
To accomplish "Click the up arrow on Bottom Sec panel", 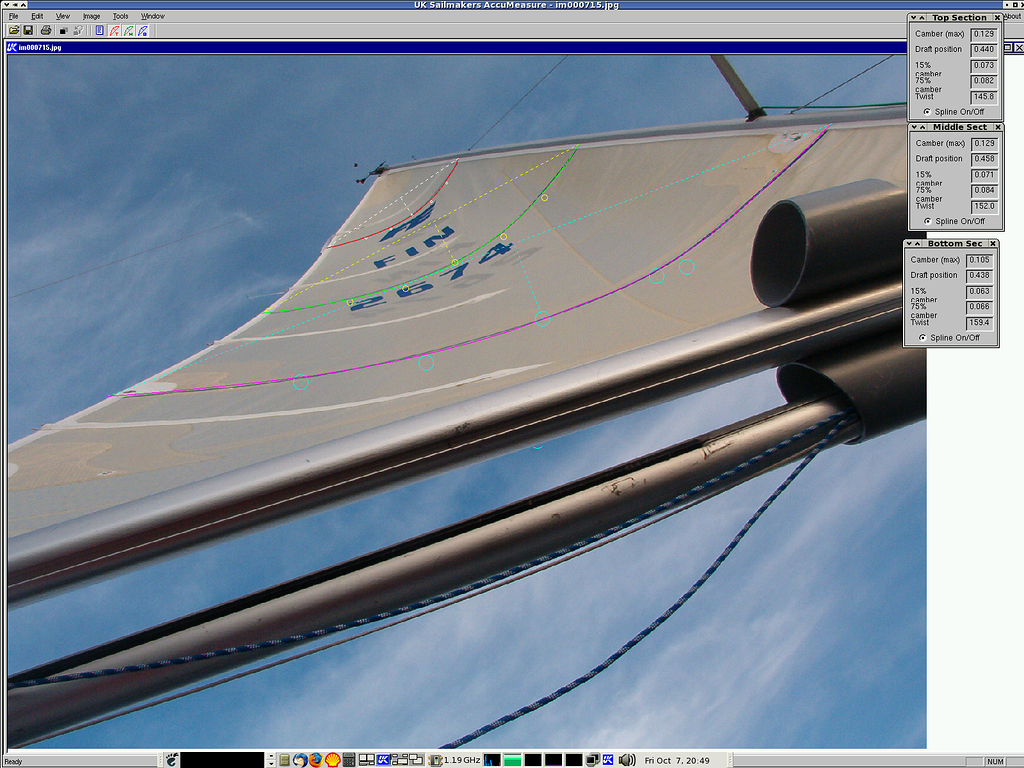I will point(918,244).
